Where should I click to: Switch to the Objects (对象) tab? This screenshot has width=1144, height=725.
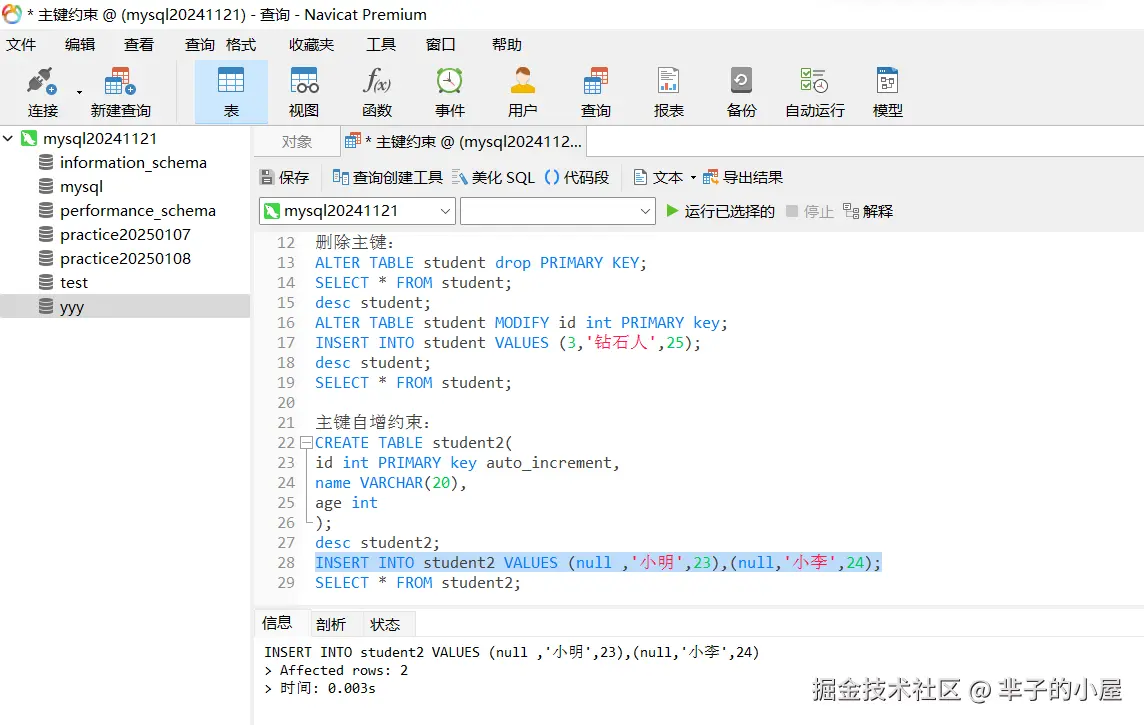coord(296,141)
